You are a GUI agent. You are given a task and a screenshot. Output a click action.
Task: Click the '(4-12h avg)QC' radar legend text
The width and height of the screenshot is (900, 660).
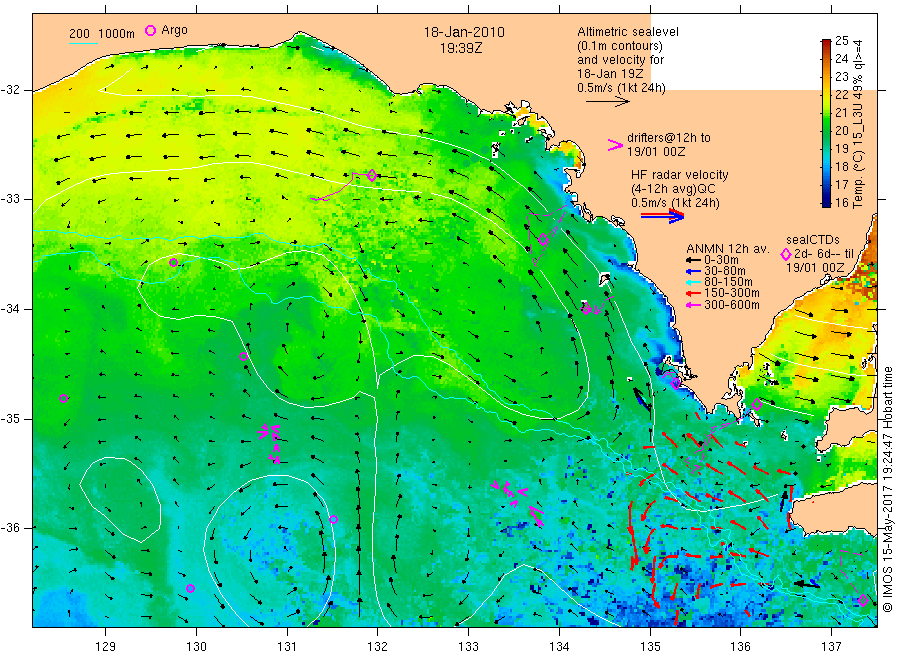(673, 189)
